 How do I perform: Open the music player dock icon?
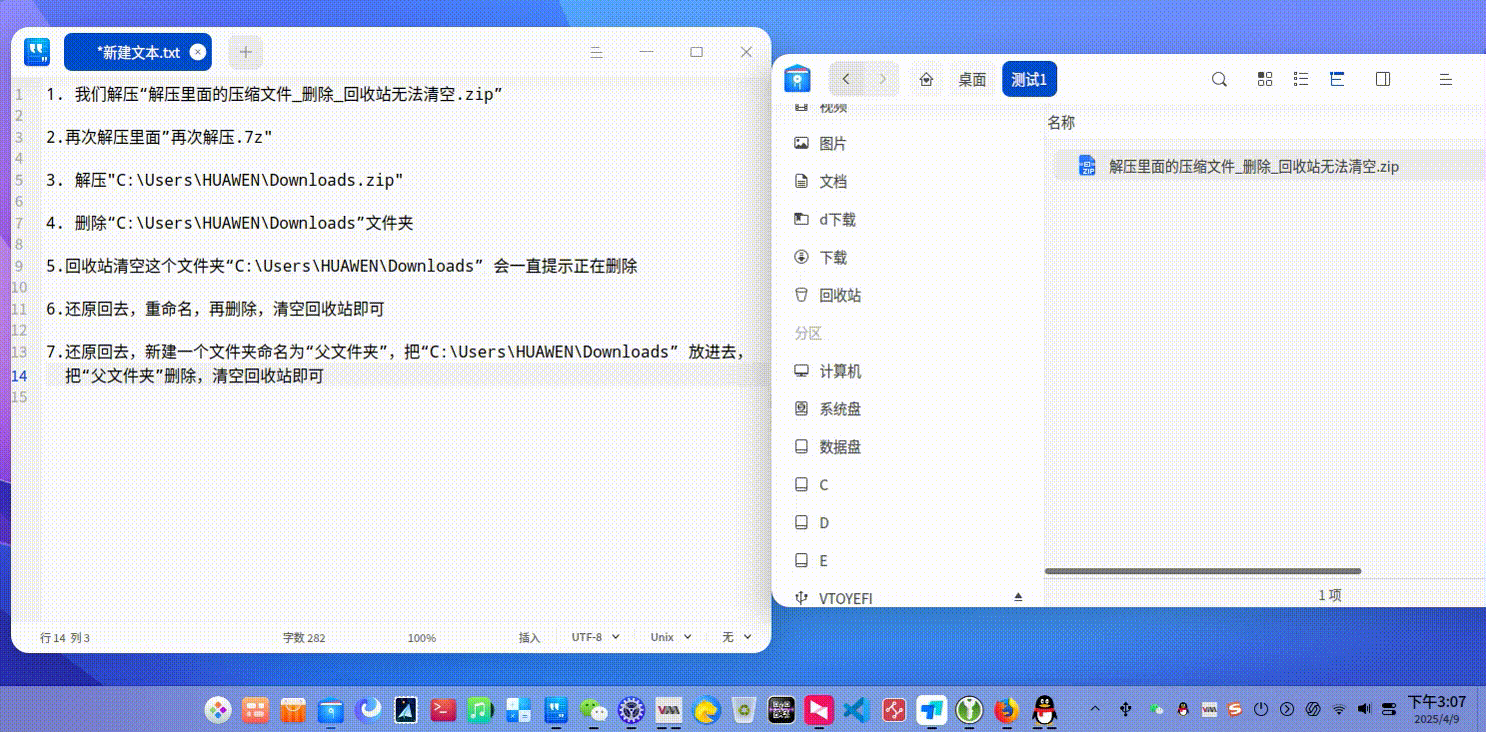pos(481,710)
